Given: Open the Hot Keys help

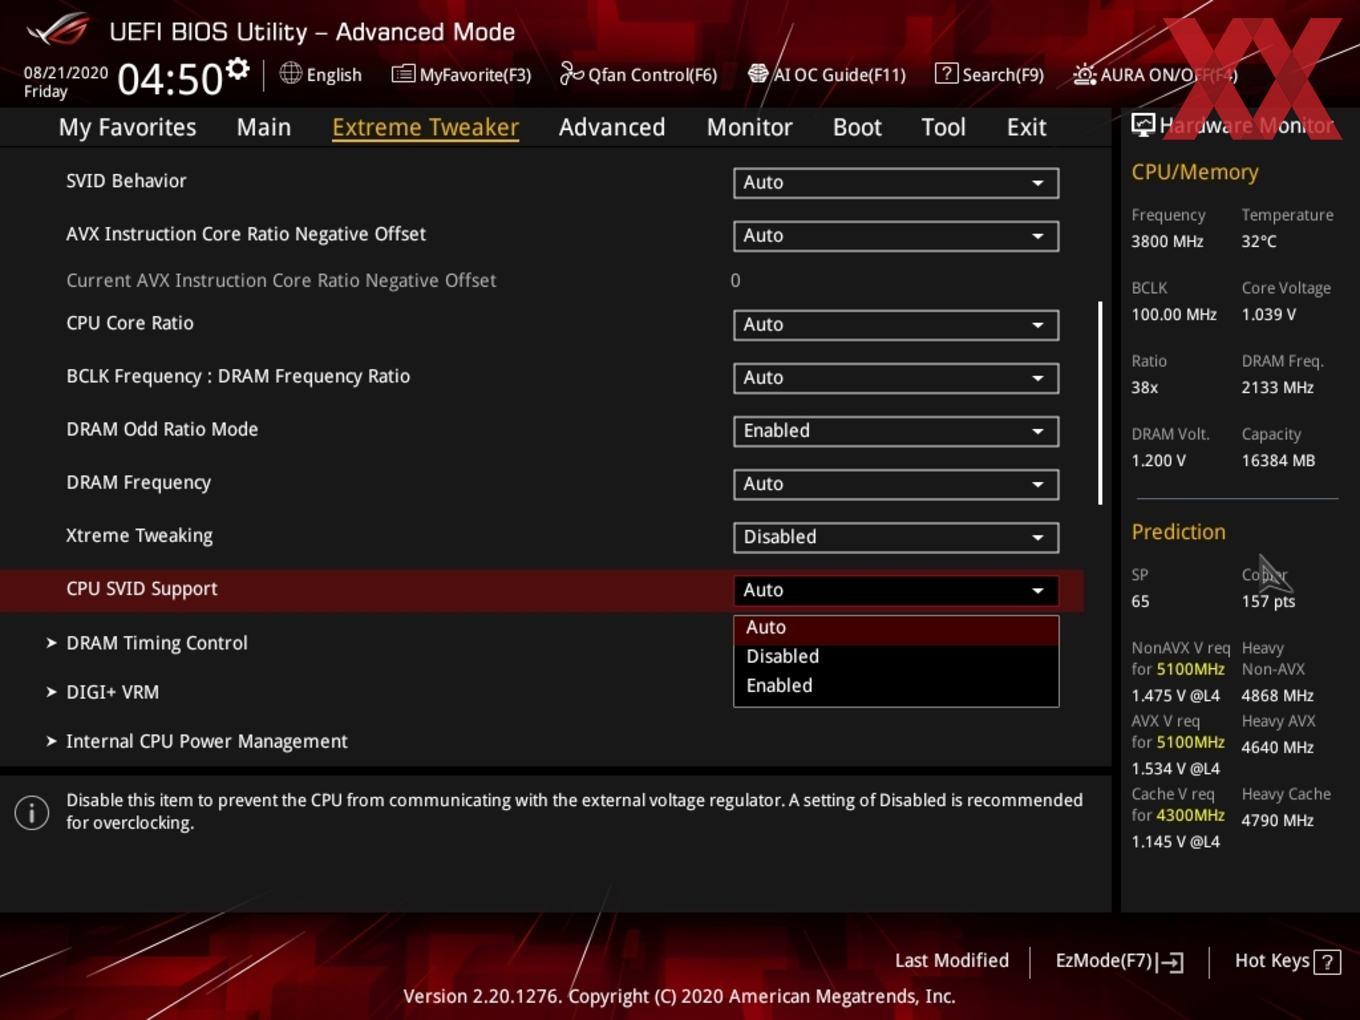Looking at the screenshot, I should pyautogui.click(x=1287, y=961).
